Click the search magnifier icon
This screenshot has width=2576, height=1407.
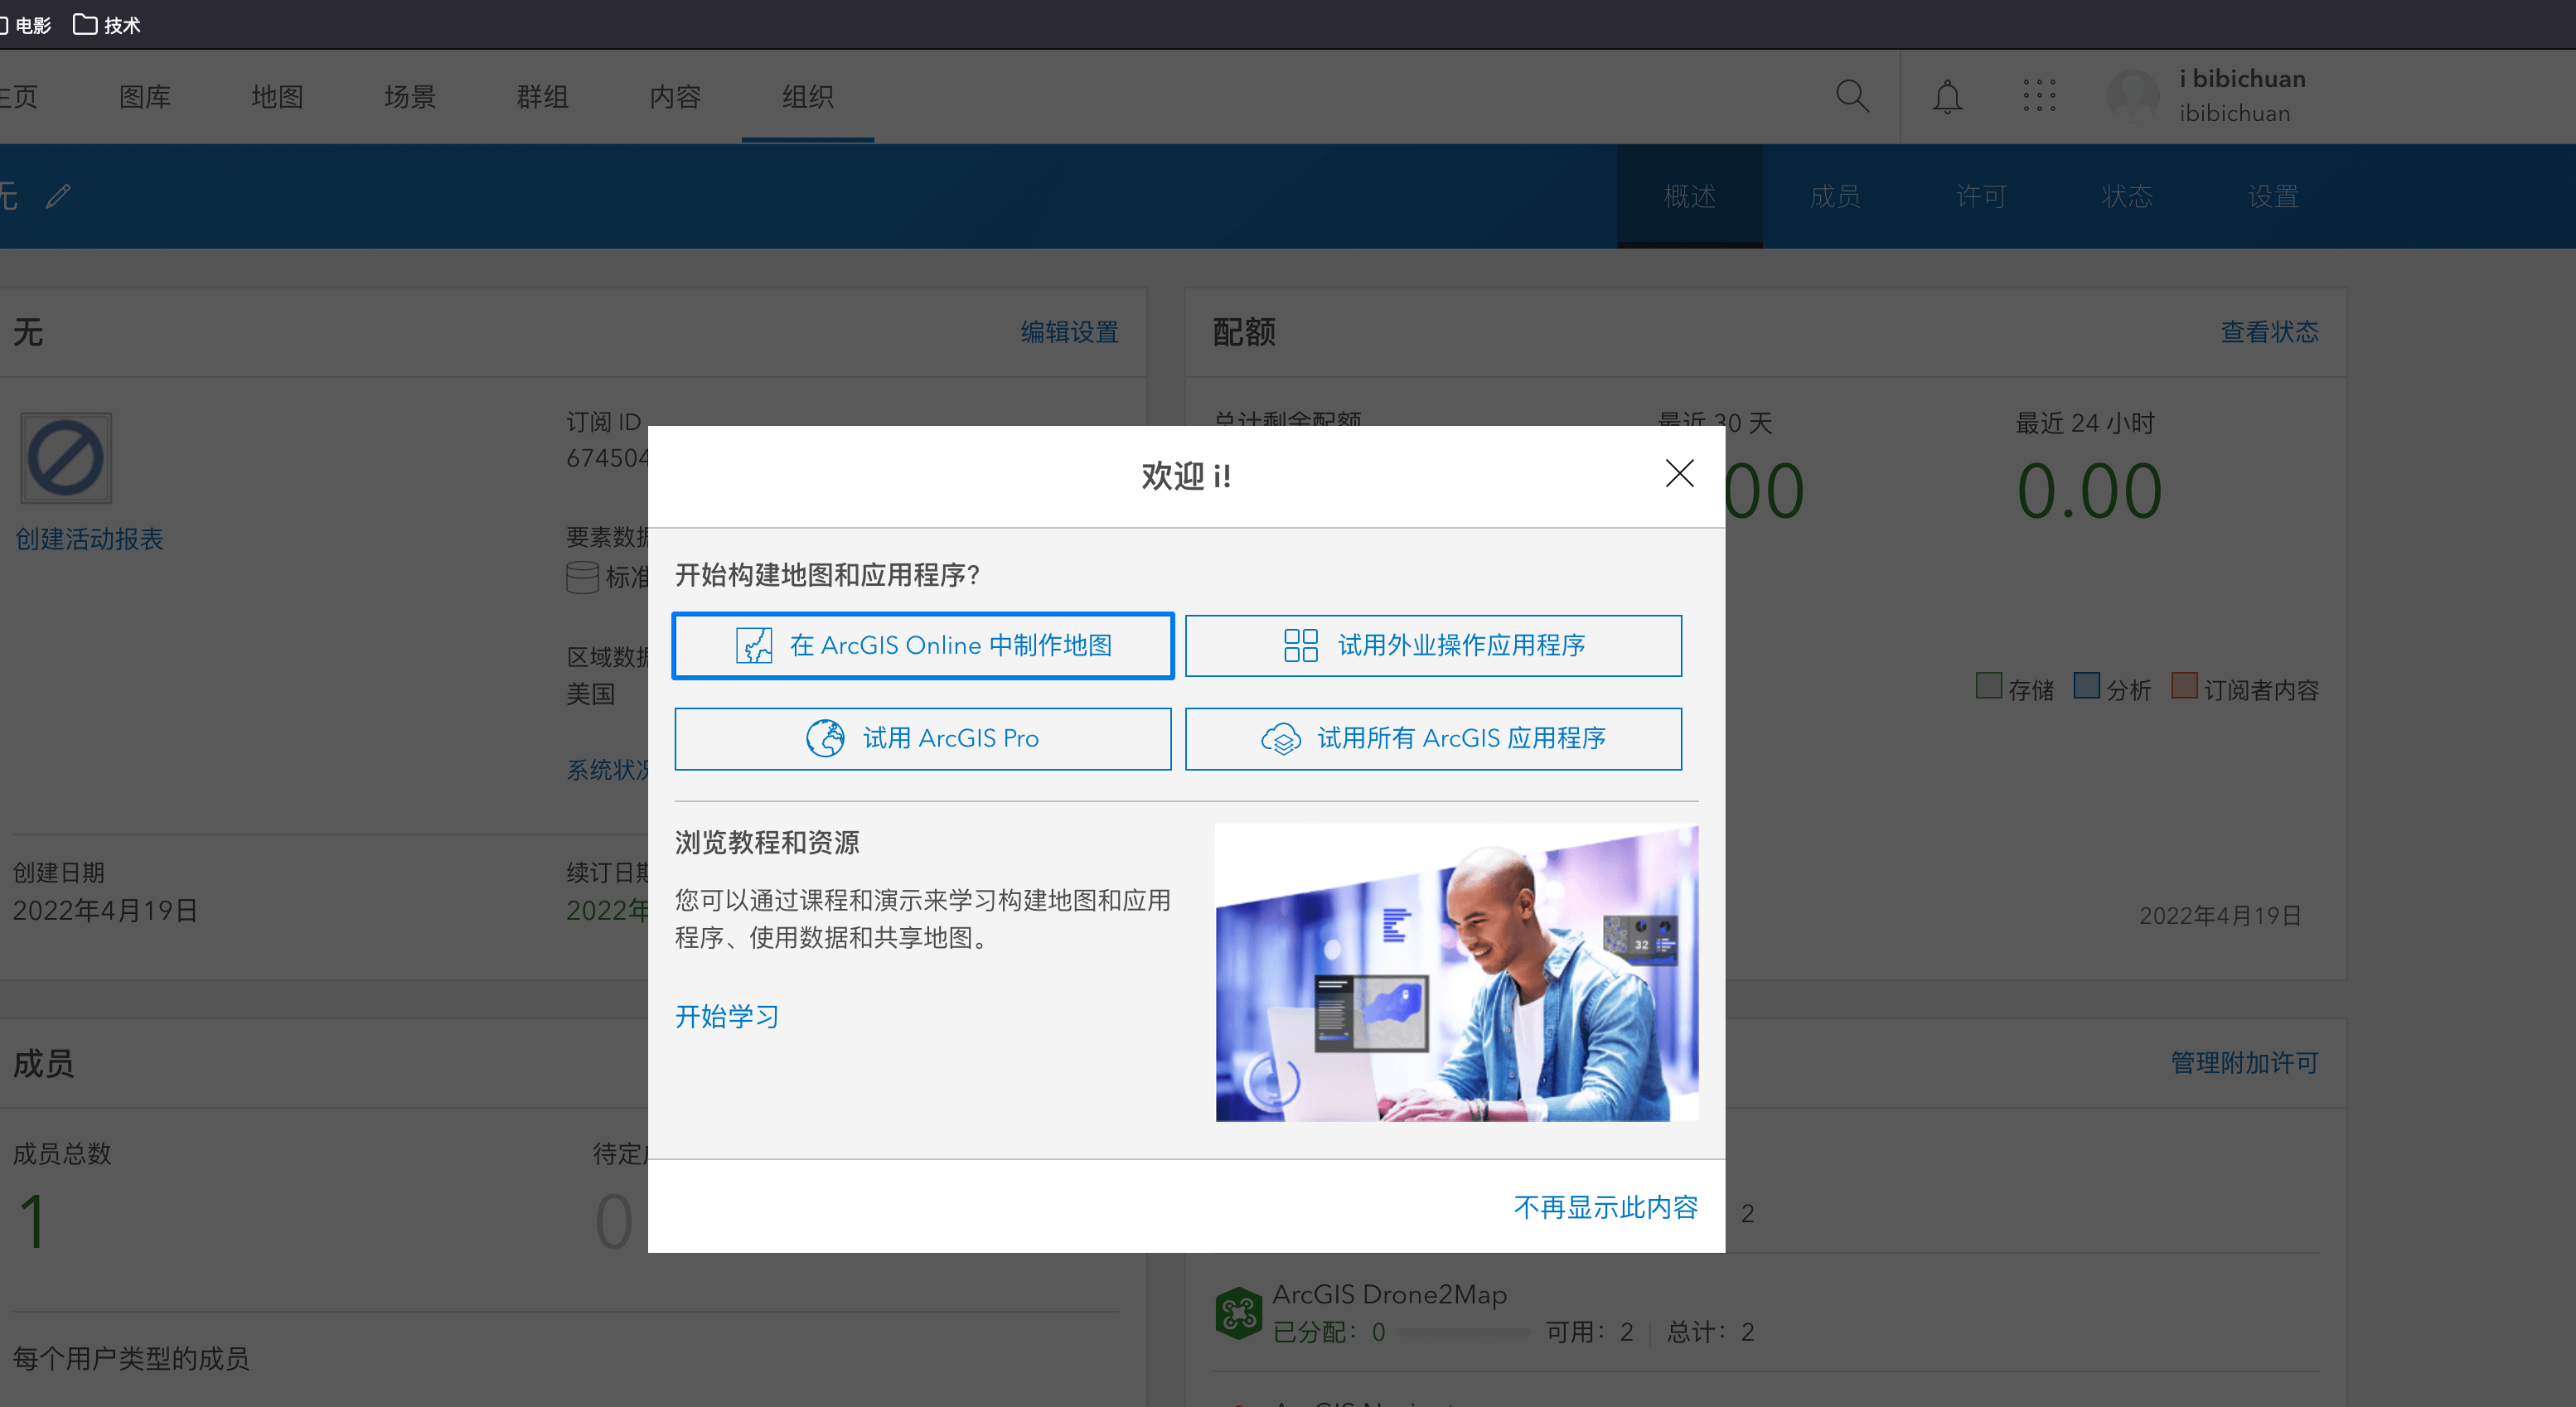click(1852, 96)
